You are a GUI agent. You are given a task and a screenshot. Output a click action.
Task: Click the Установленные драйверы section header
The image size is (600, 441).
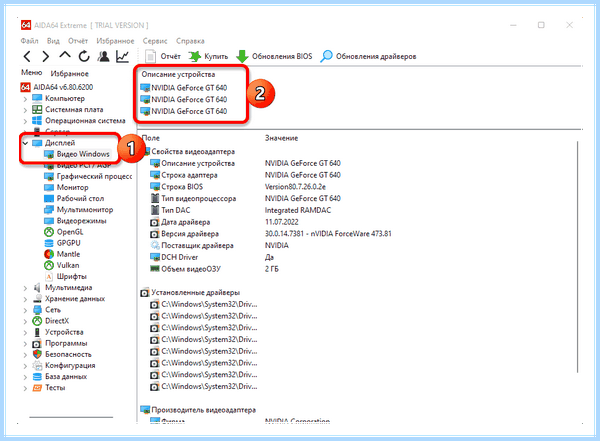point(190,293)
